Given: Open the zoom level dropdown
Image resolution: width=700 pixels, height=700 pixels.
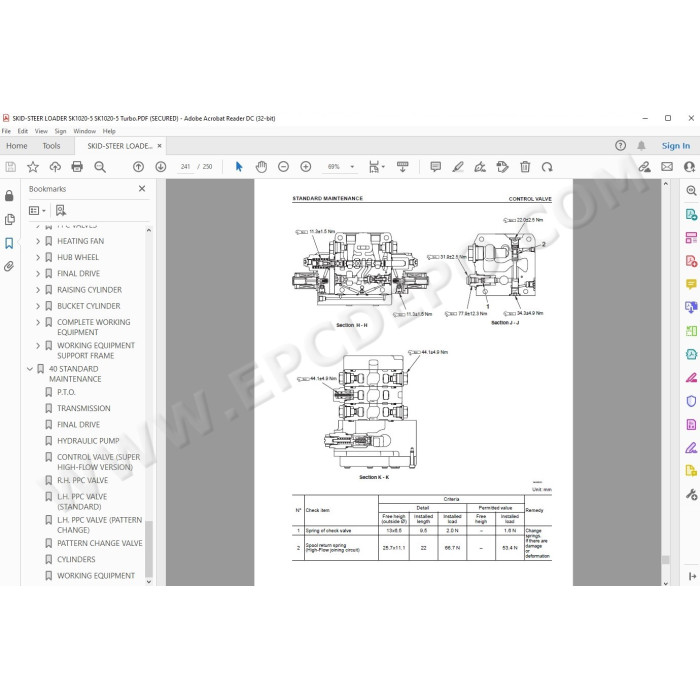Looking at the screenshot, I should (x=352, y=167).
